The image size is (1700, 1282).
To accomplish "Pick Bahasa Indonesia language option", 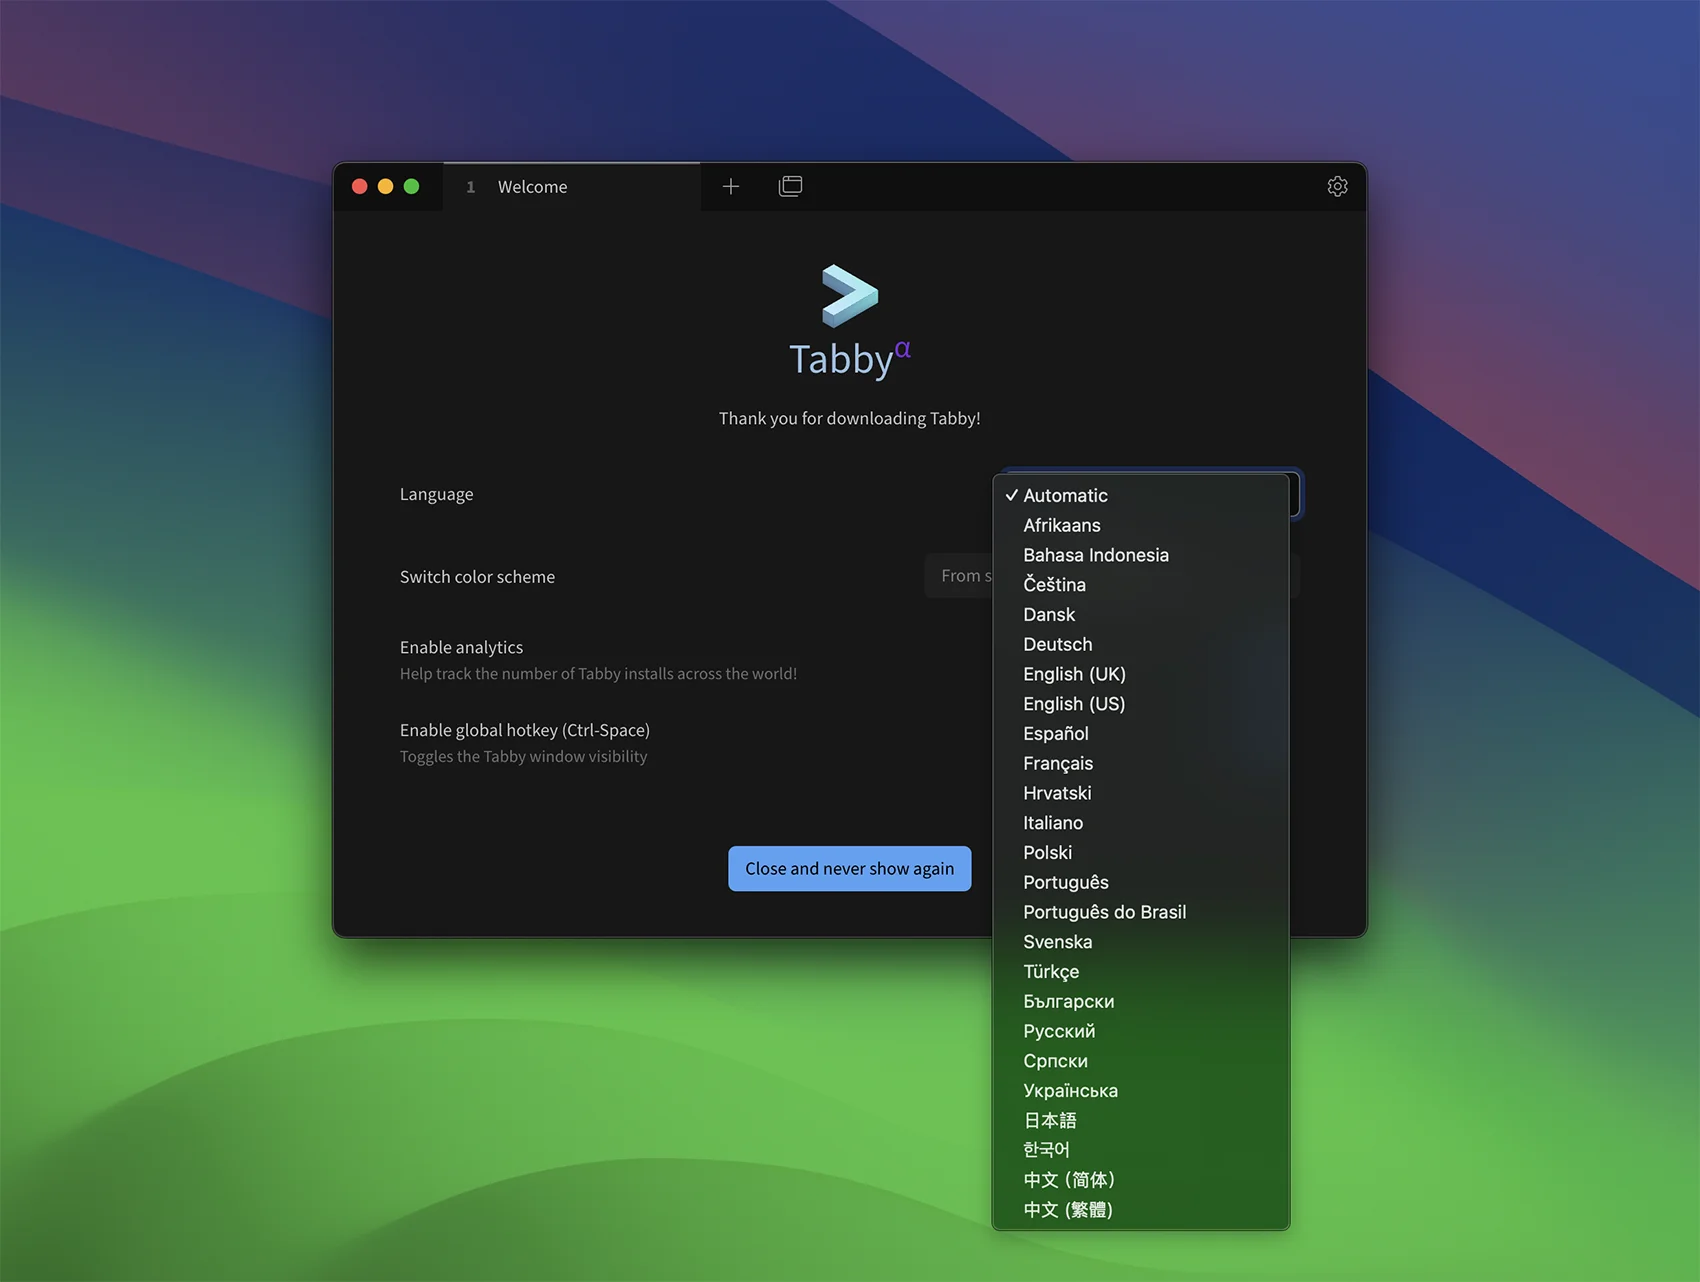I will [1141, 555].
